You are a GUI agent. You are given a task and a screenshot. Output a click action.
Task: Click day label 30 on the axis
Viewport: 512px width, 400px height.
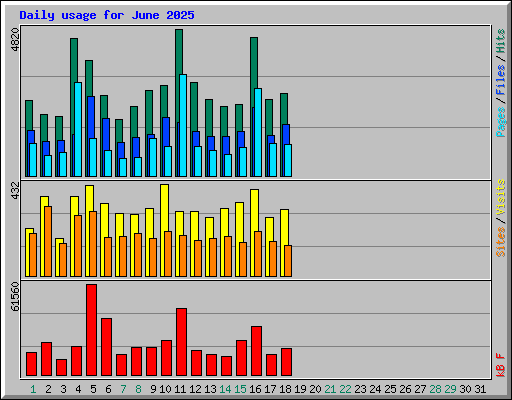465,389
